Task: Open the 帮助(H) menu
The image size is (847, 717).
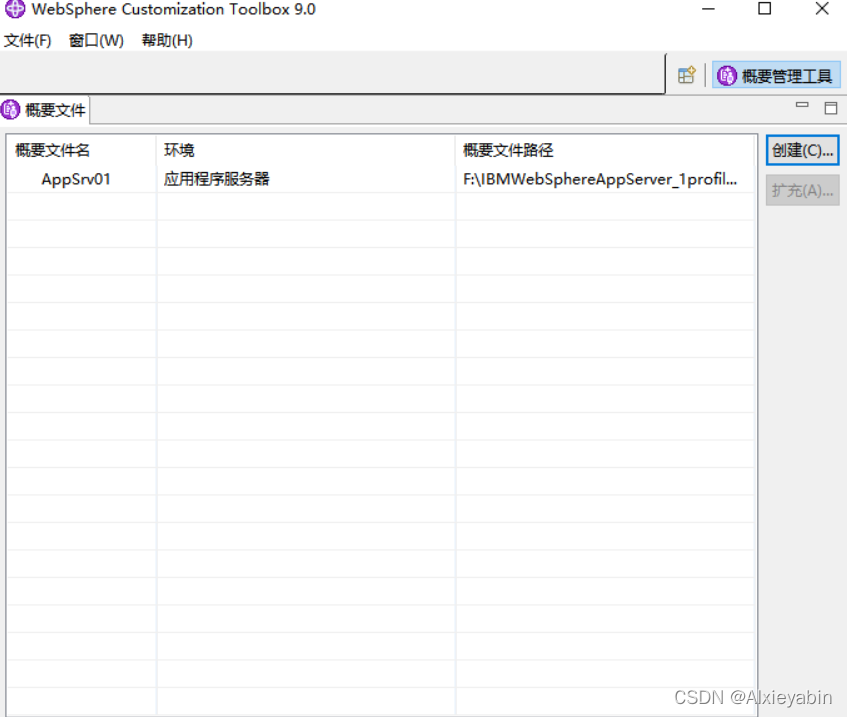Action: point(165,41)
